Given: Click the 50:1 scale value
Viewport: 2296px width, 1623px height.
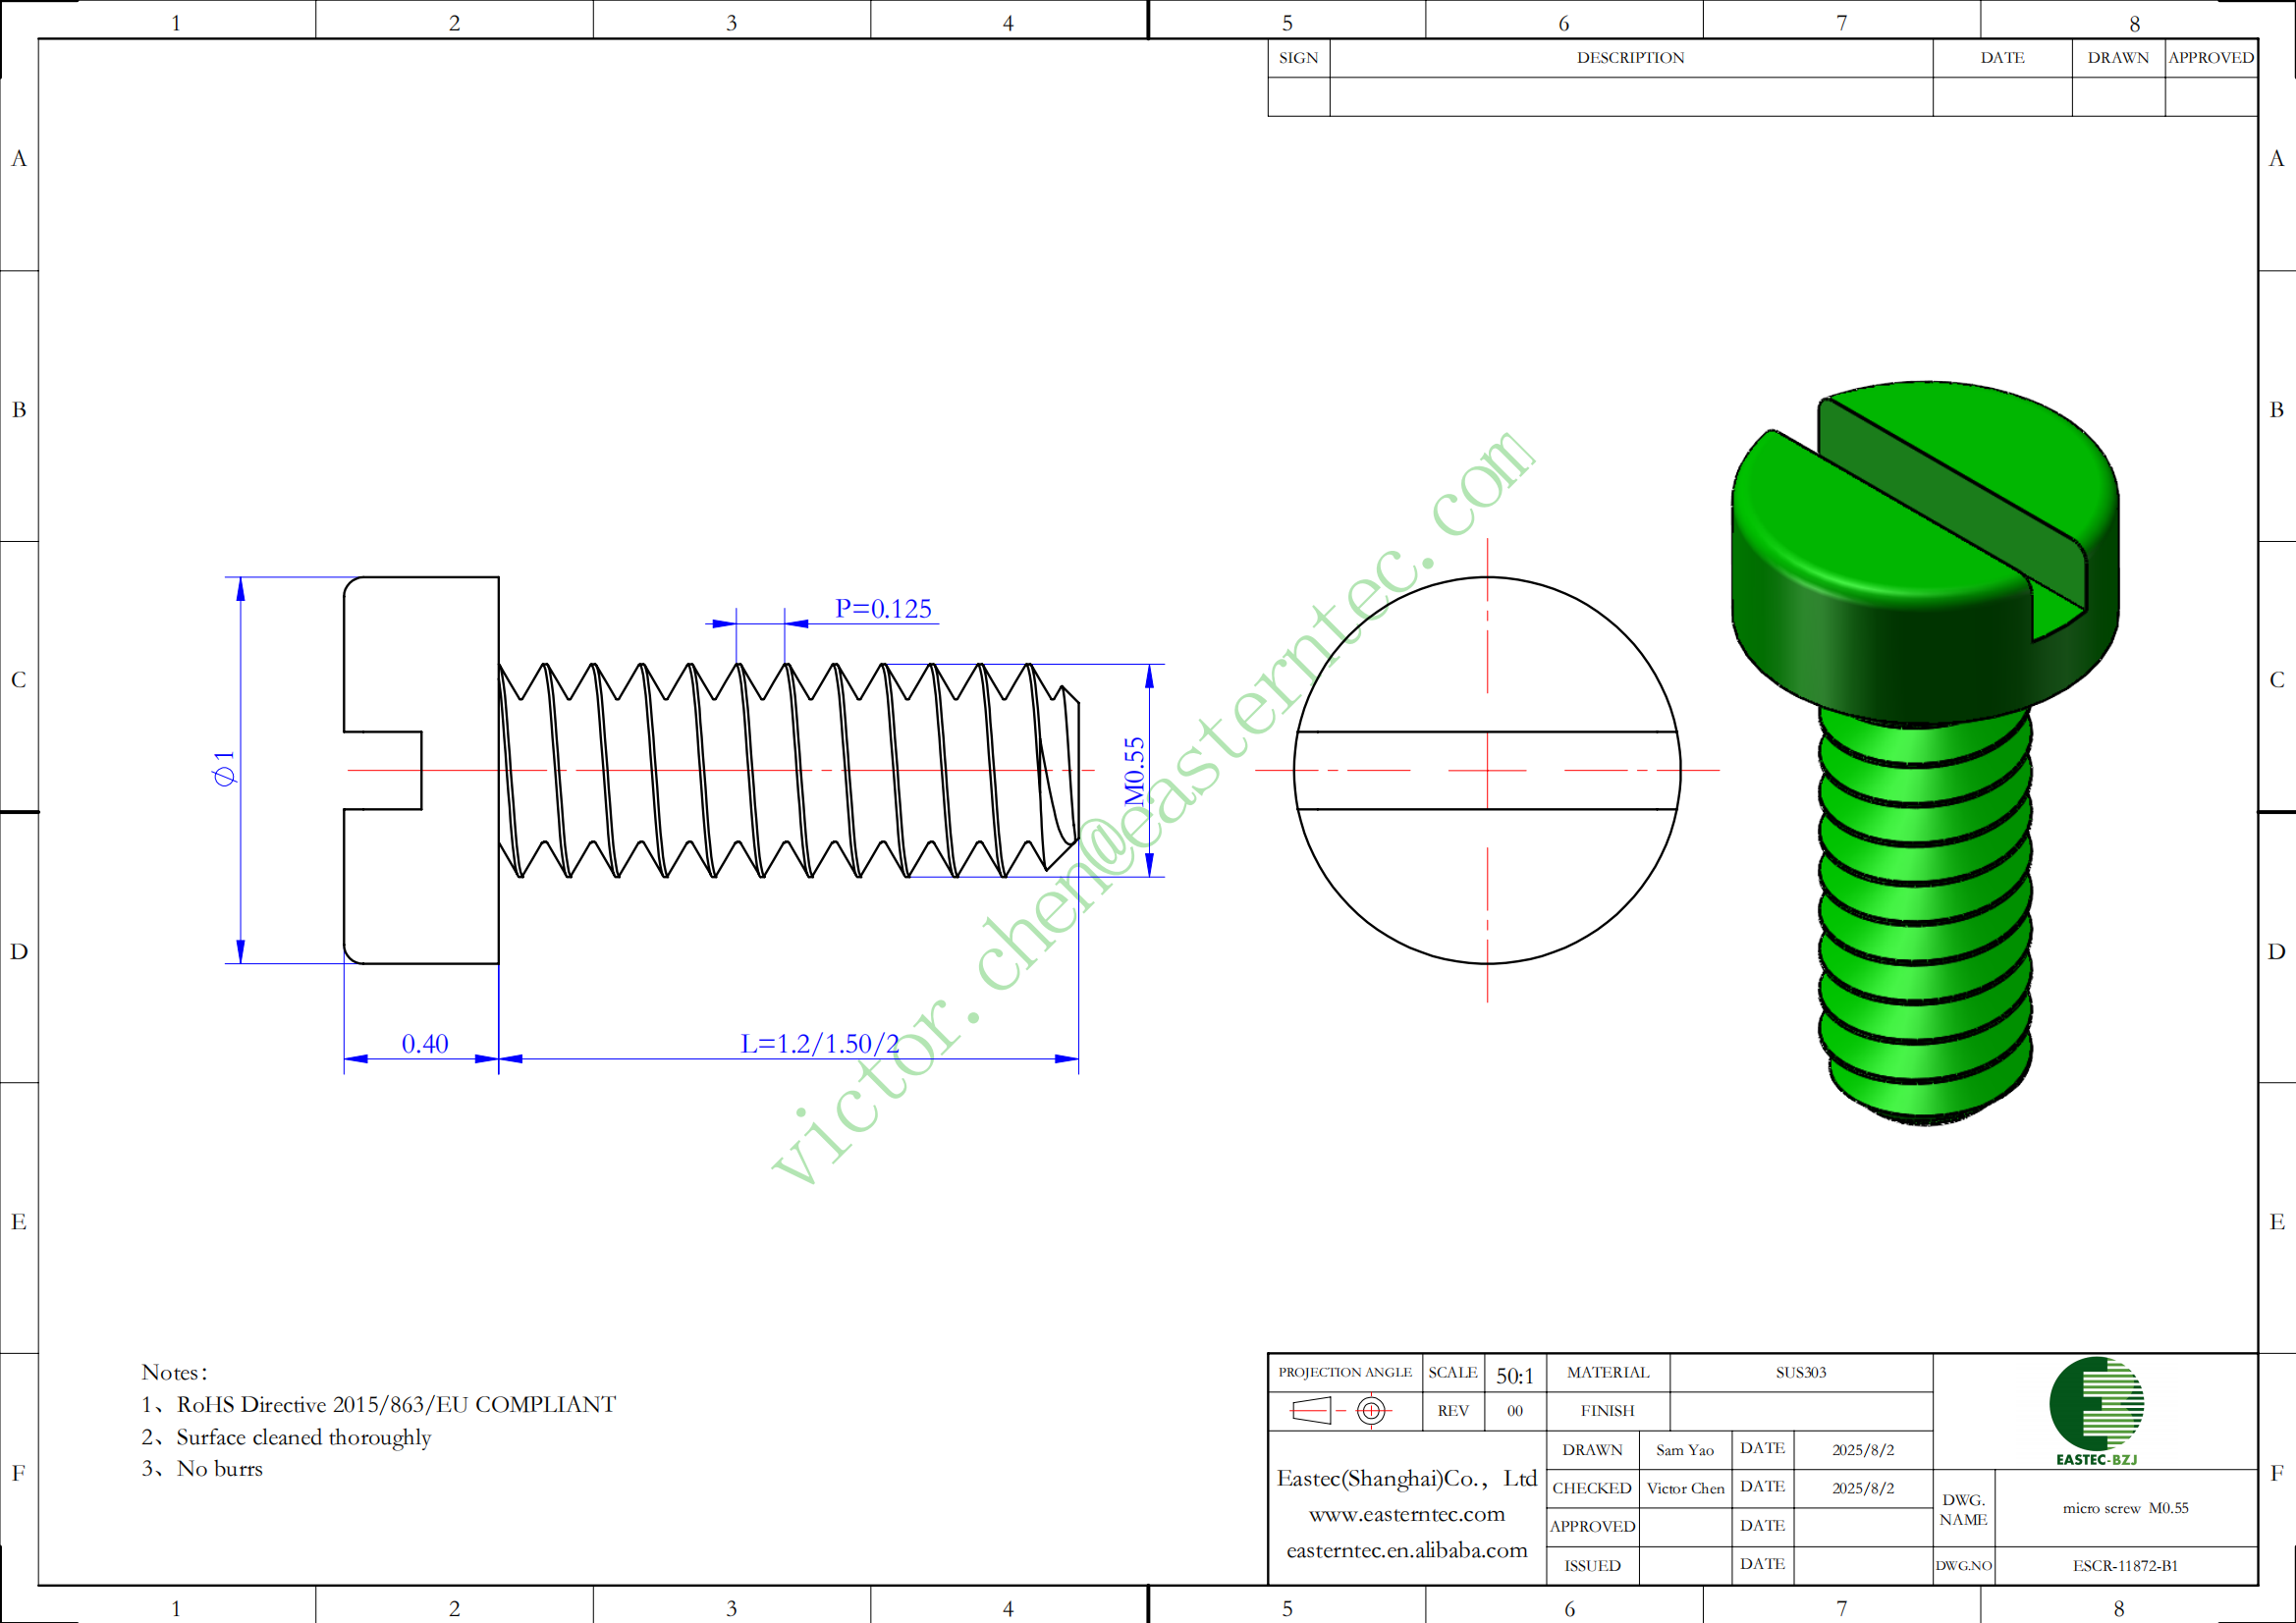Looking at the screenshot, I should point(1515,1376).
